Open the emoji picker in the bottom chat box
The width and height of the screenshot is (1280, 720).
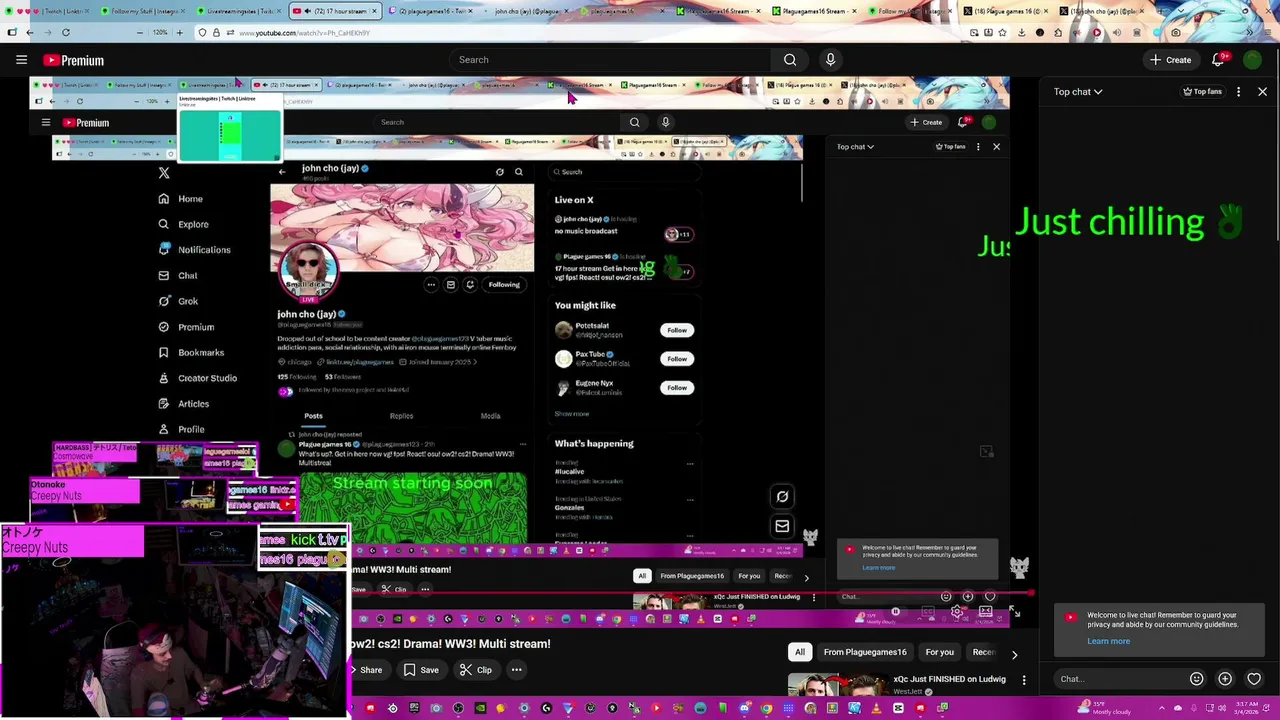click(1196, 679)
